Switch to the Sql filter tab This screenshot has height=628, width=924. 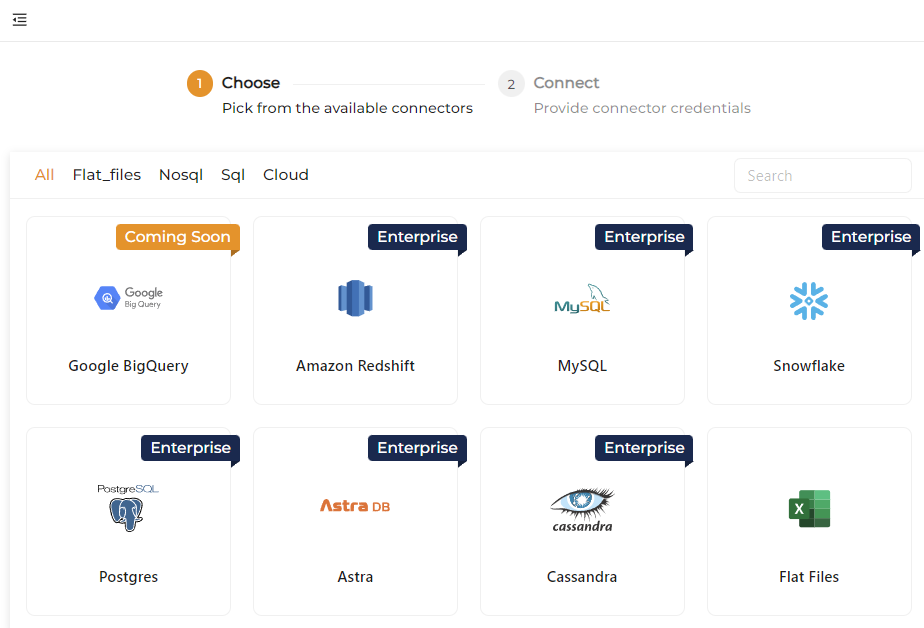coord(232,174)
